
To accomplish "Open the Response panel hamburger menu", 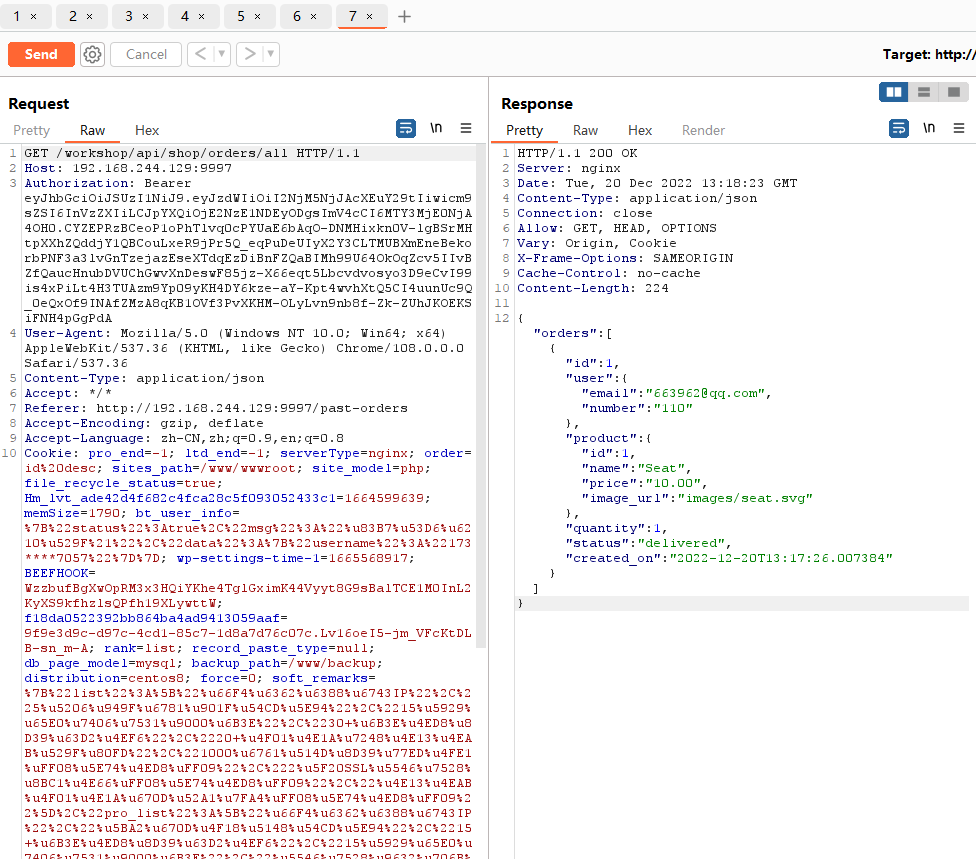I will (x=959, y=128).
